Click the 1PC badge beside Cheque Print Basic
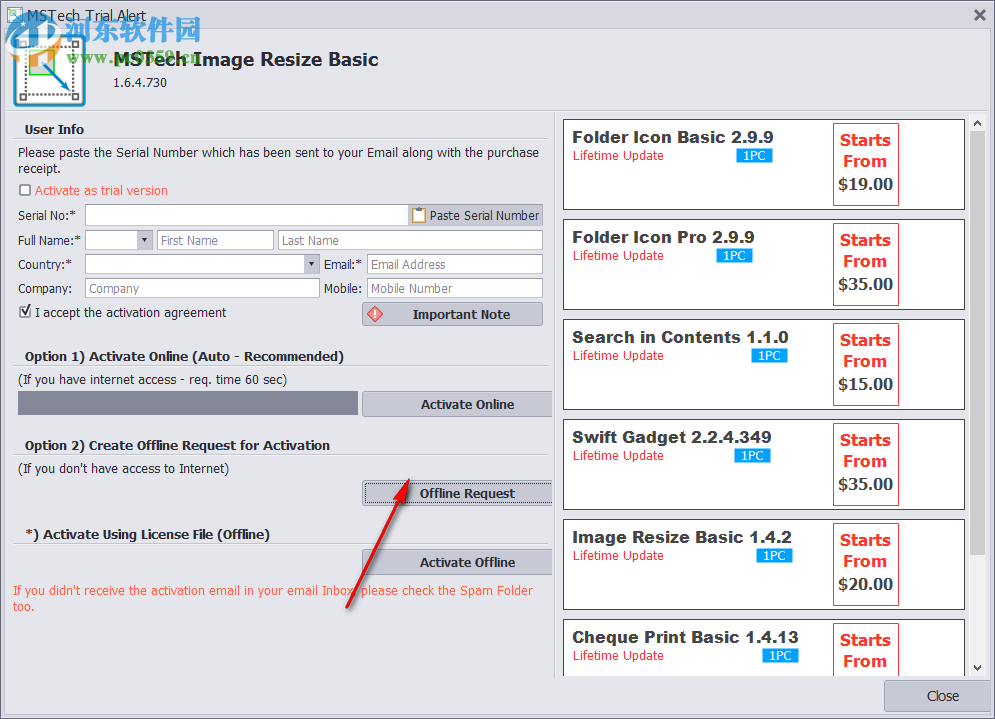The height and width of the screenshot is (719, 995). tap(780, 655)
